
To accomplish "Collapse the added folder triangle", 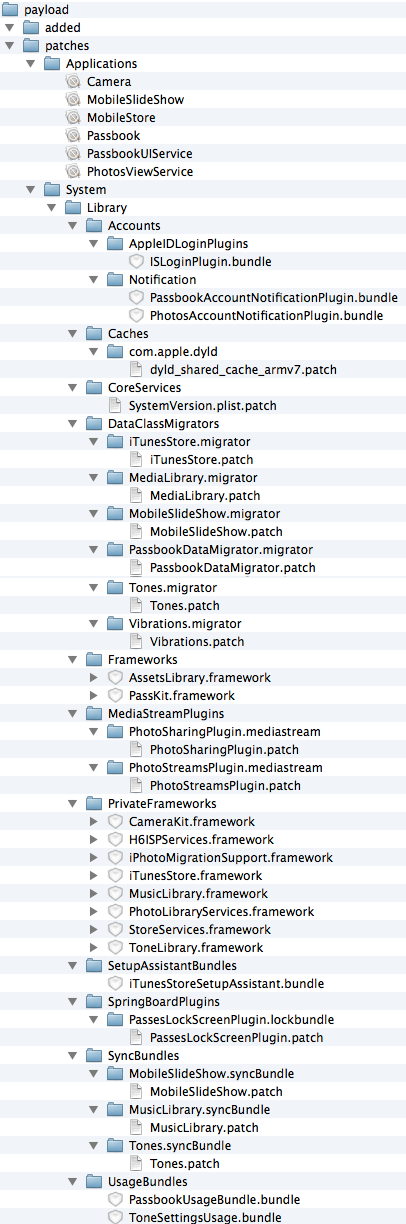I will 9,28.
